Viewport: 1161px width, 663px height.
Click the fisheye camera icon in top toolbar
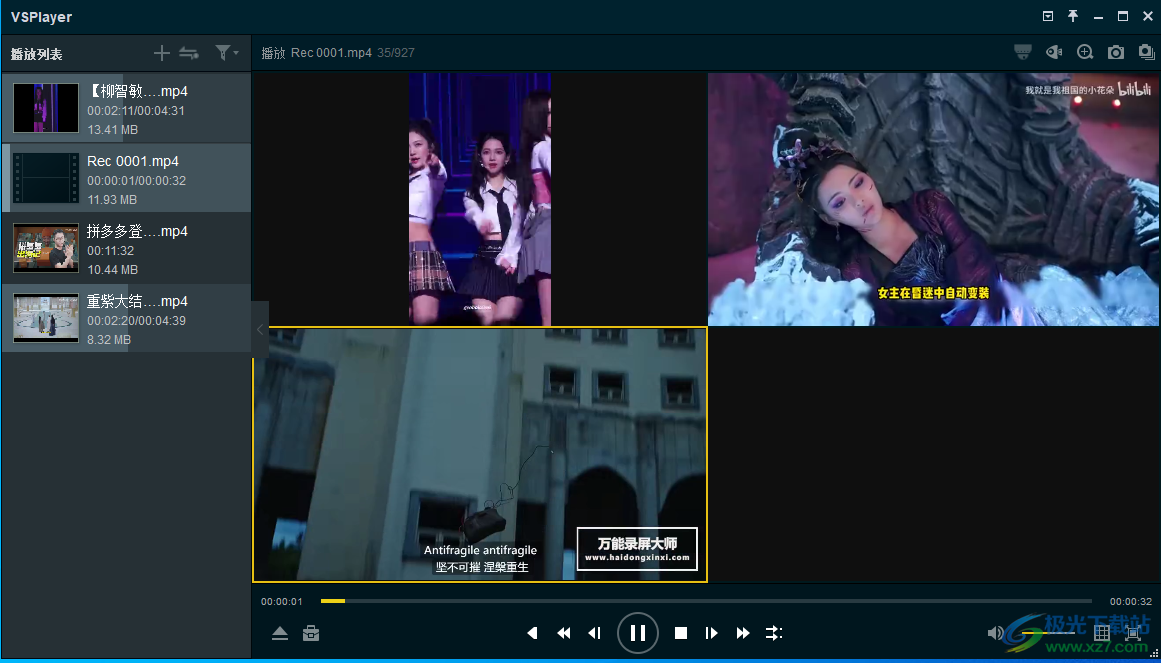(x=1053, y=52)
